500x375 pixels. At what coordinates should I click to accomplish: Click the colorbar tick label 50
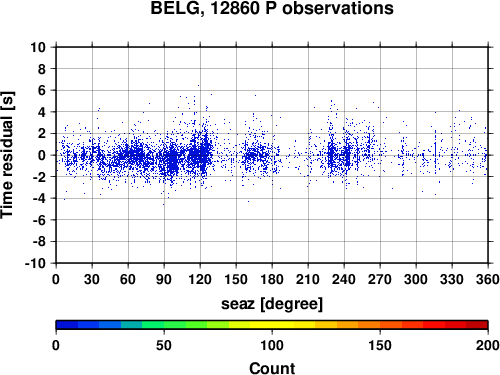tap(164, 345)
